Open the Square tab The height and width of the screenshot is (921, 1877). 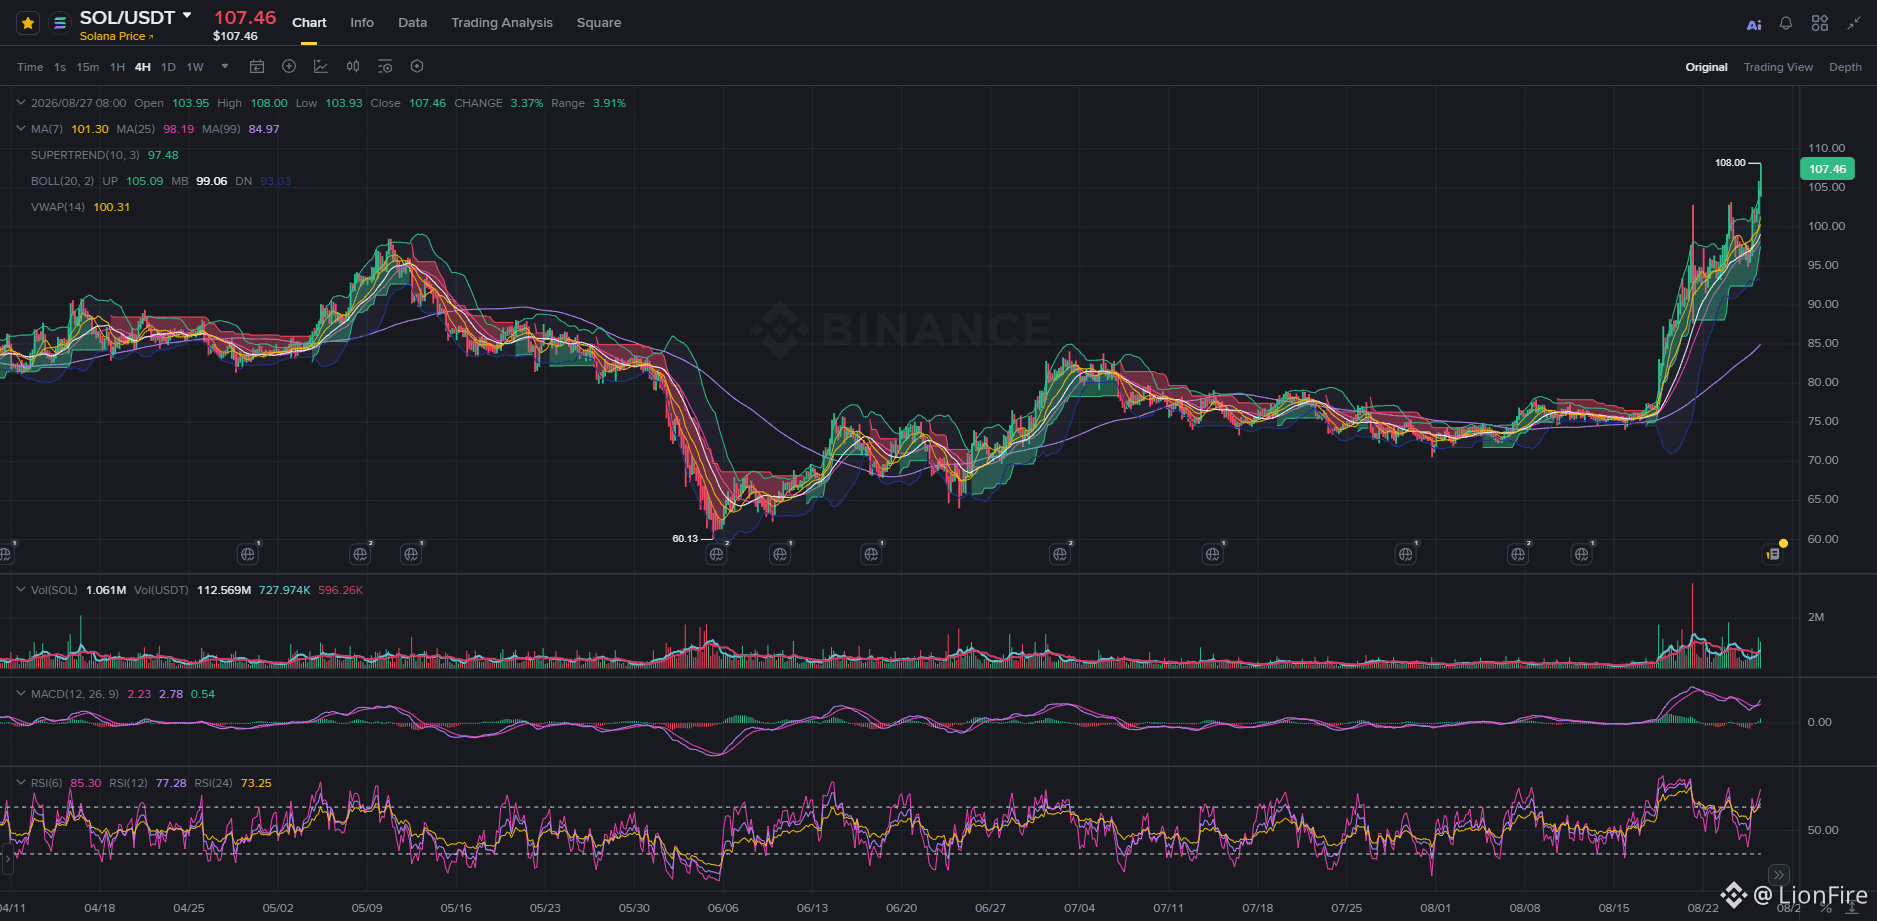click(x=599, y=23)
